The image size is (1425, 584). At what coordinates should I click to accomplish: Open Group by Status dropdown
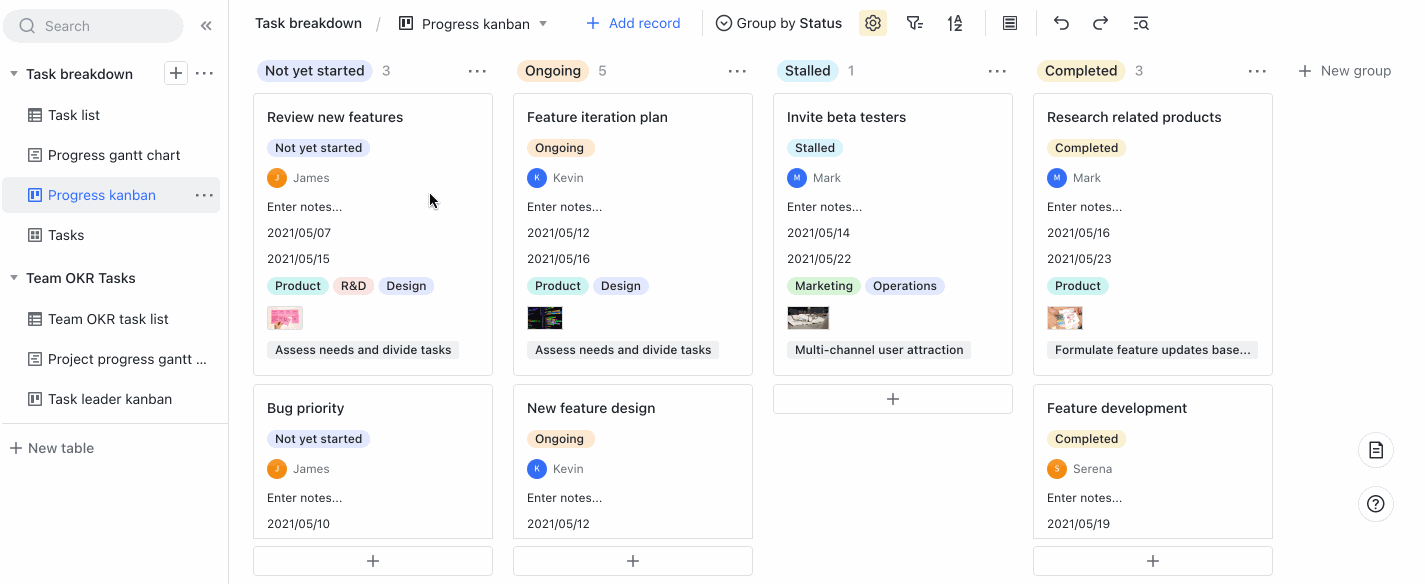tap(779, 23)
